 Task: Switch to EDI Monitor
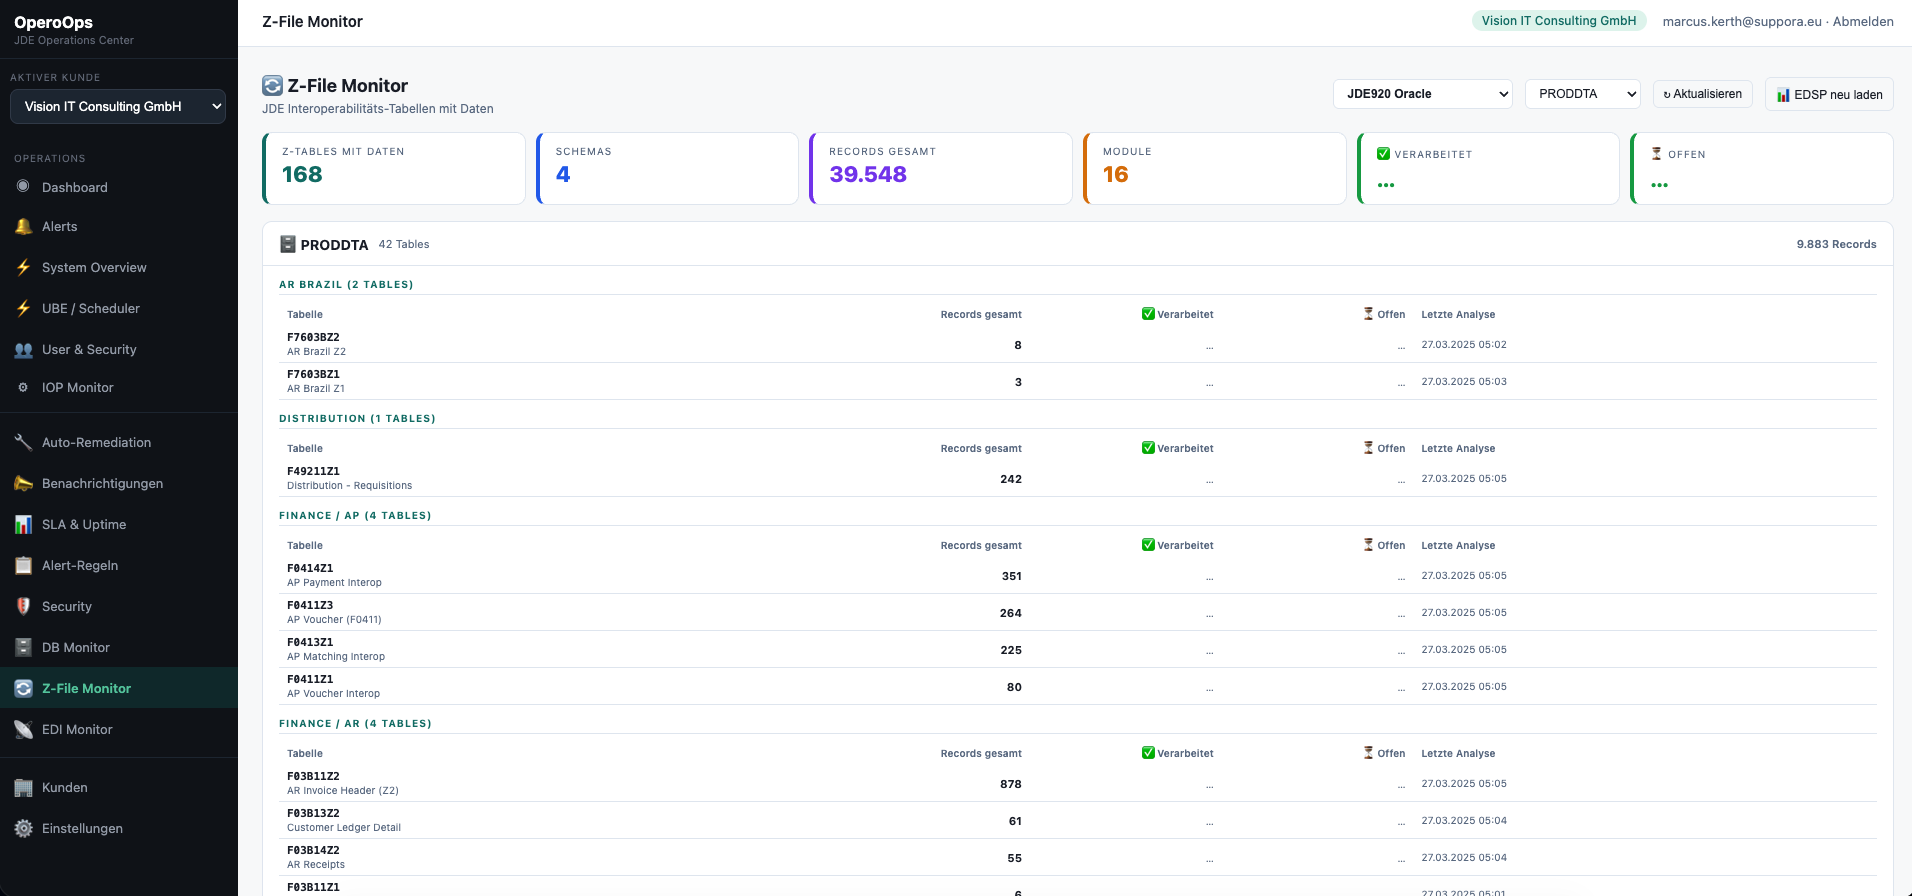(x=119, y=729)
